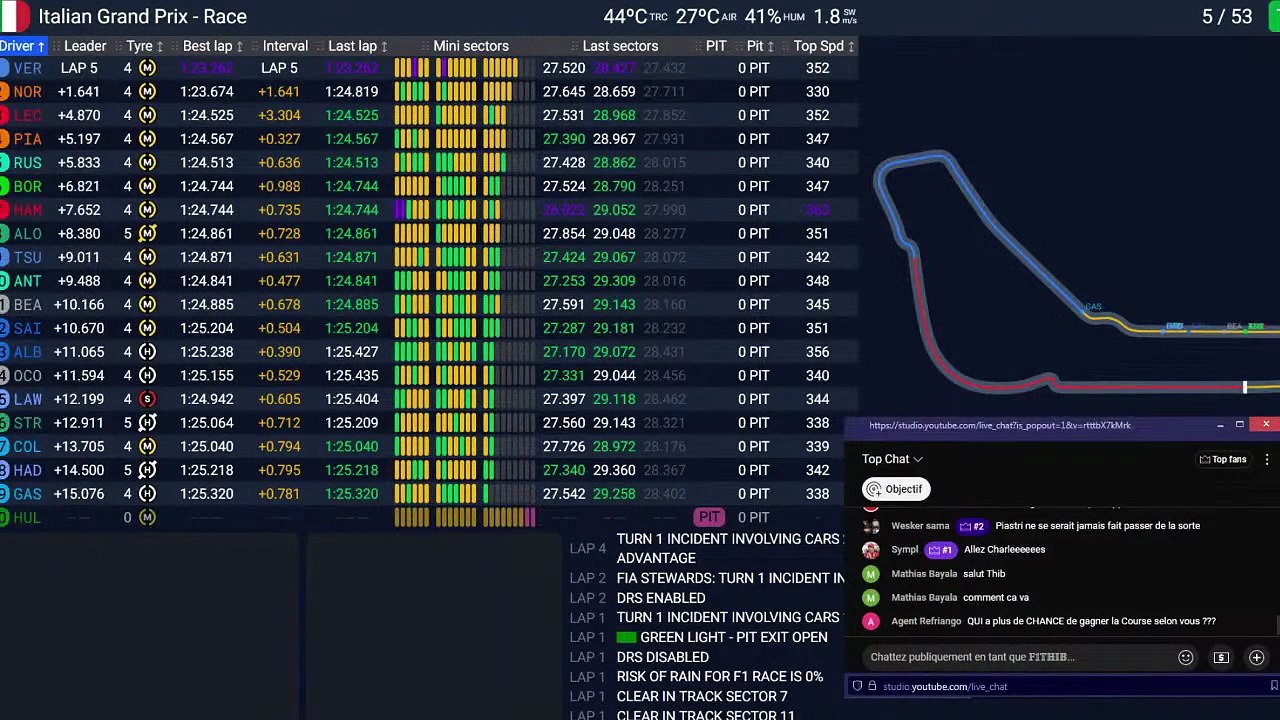Click the hard tyre icon in HAD row
The height and width of the screenshot is (720, 1280).
[147, 470]
